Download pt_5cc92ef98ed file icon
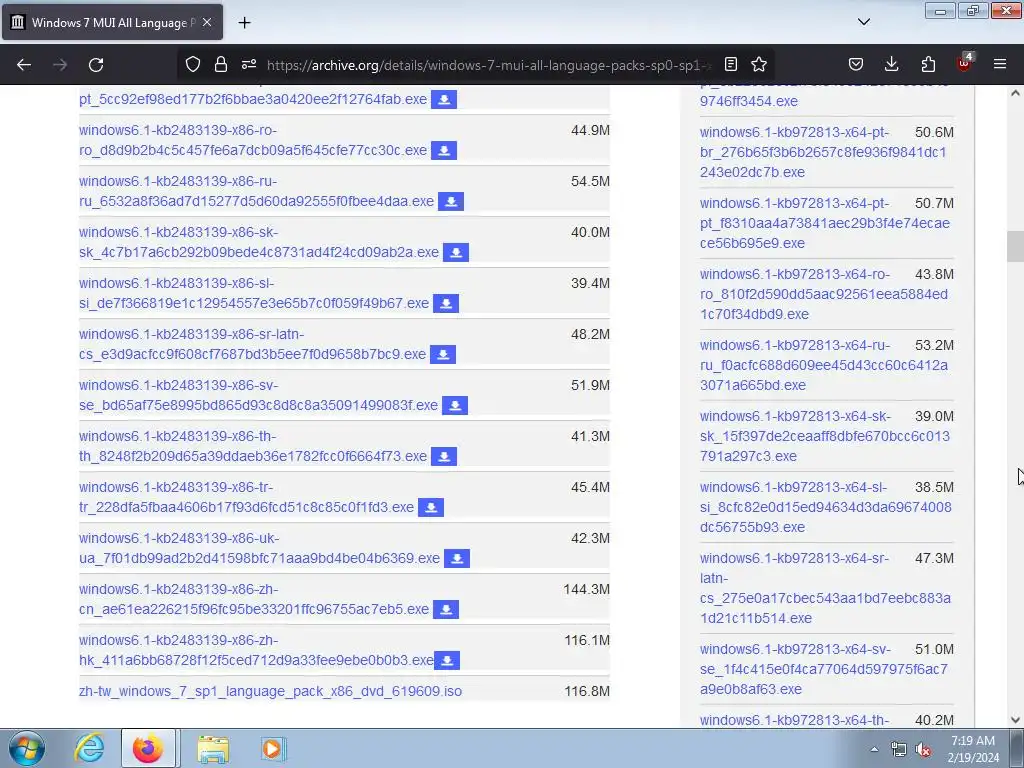The image size is (1024, 768). tap(444, 99)
